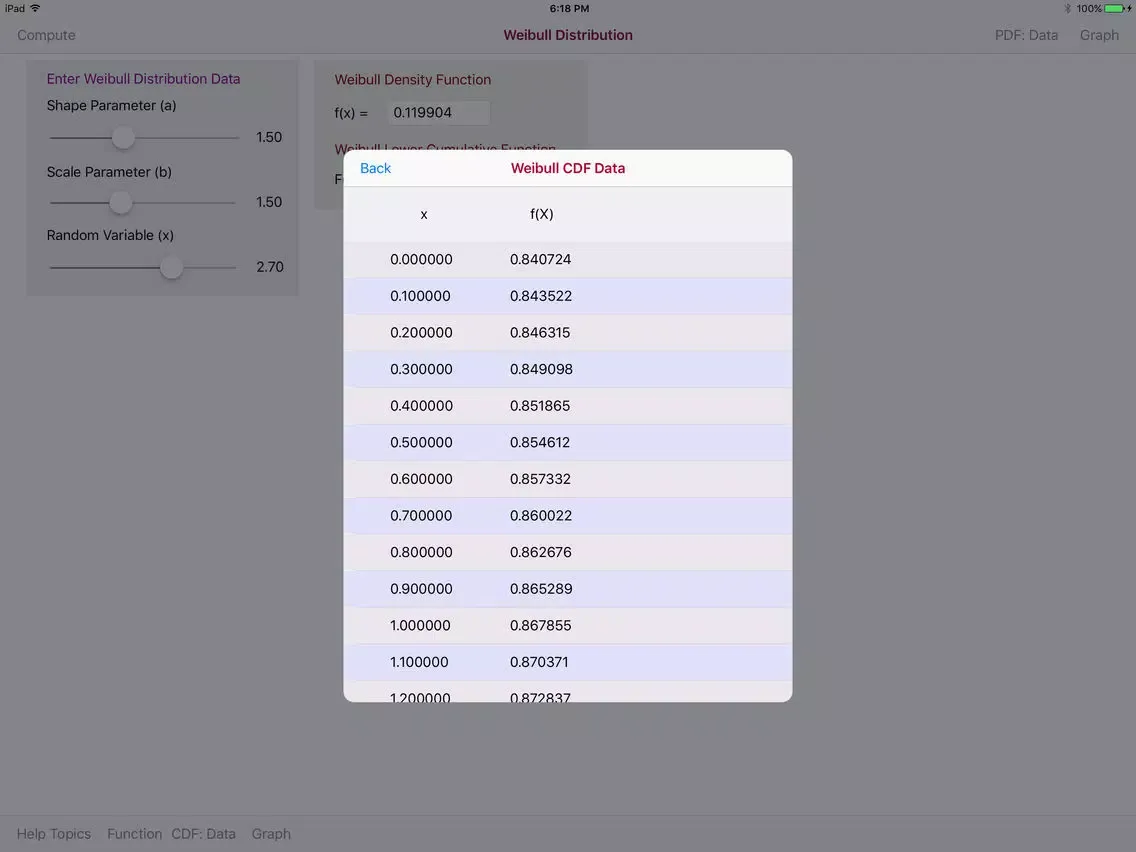Select cell value 0.843522
The width and height of the screenshot is (1136, 852).
coord(540,296)
